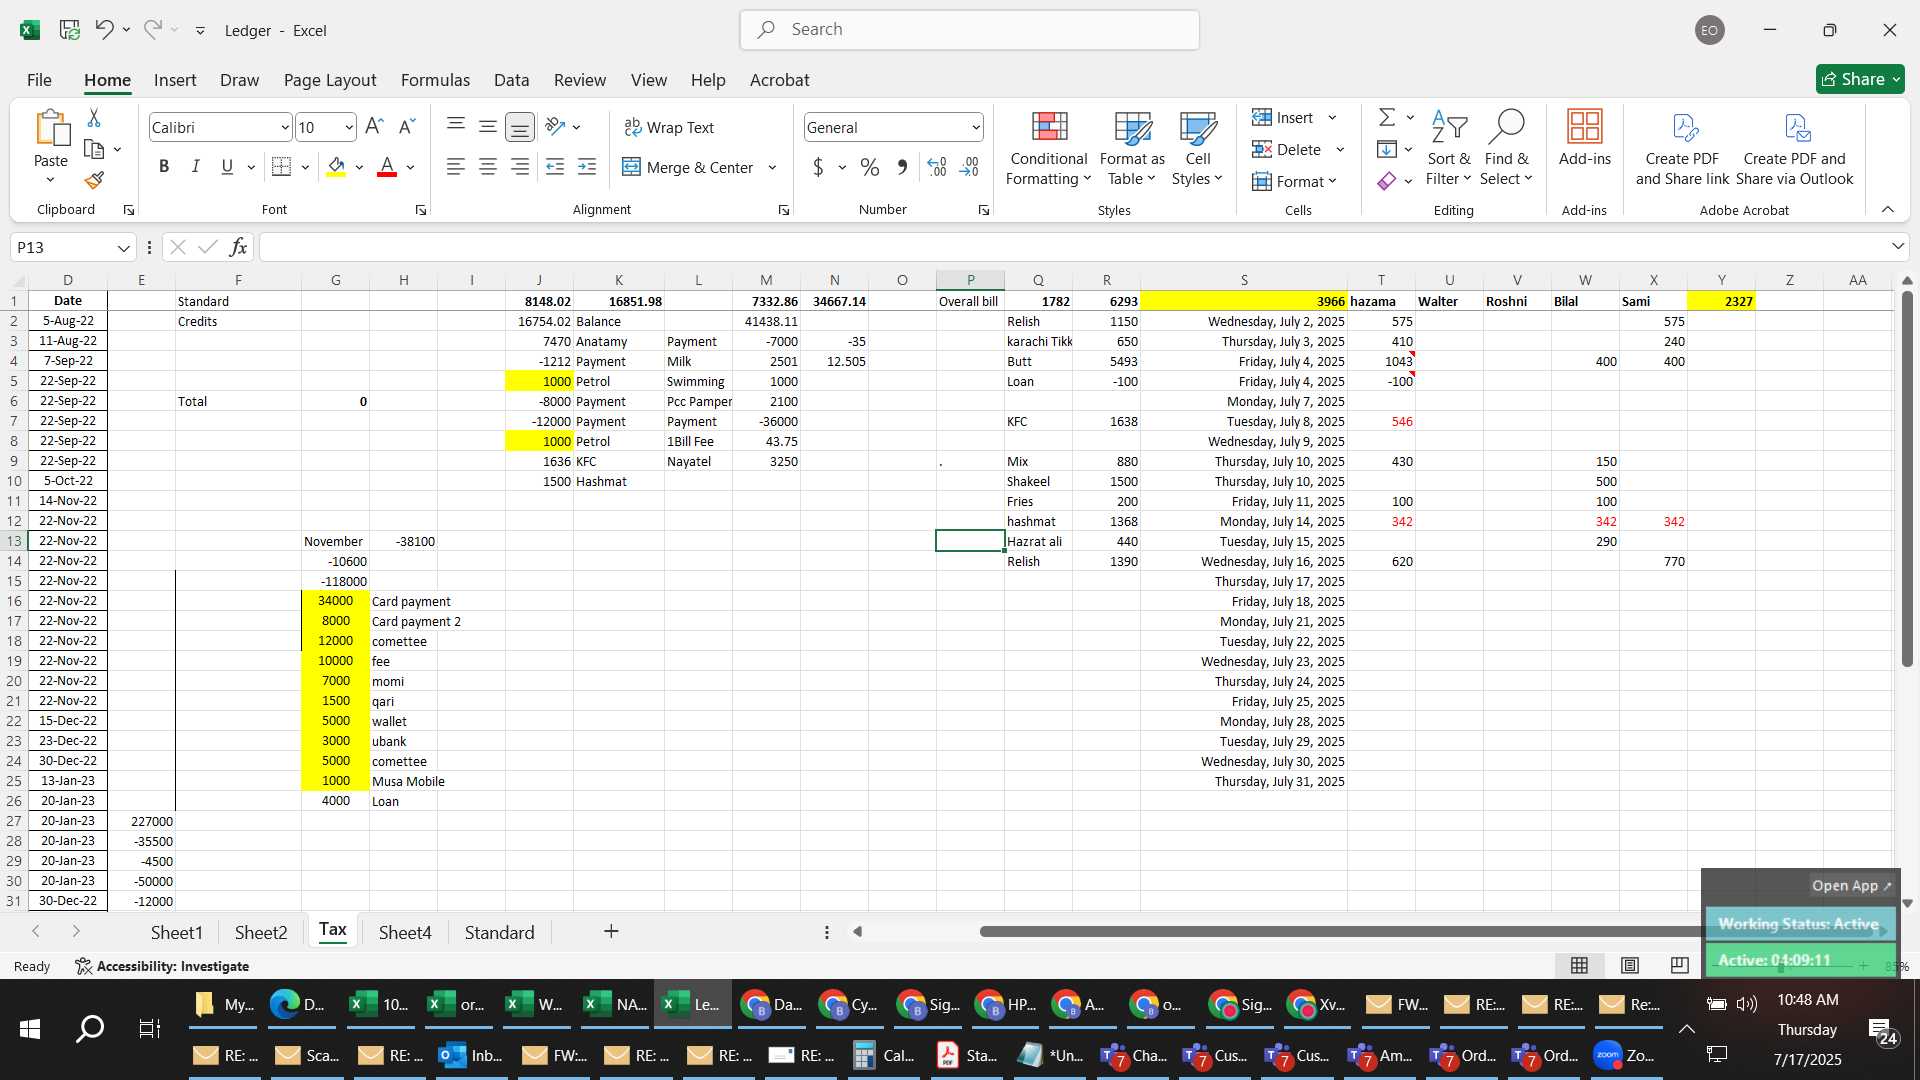
Task: Decrease font size with smaller A
Action: pyautogui.click(x=406, y=127)
